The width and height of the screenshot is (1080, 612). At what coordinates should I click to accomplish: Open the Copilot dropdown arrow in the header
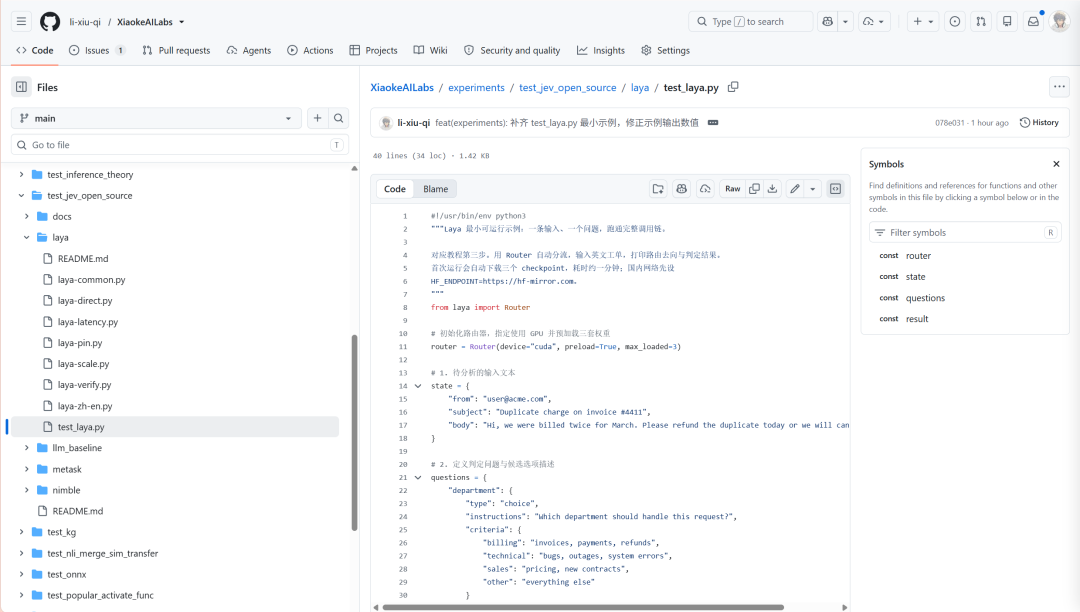845,21
